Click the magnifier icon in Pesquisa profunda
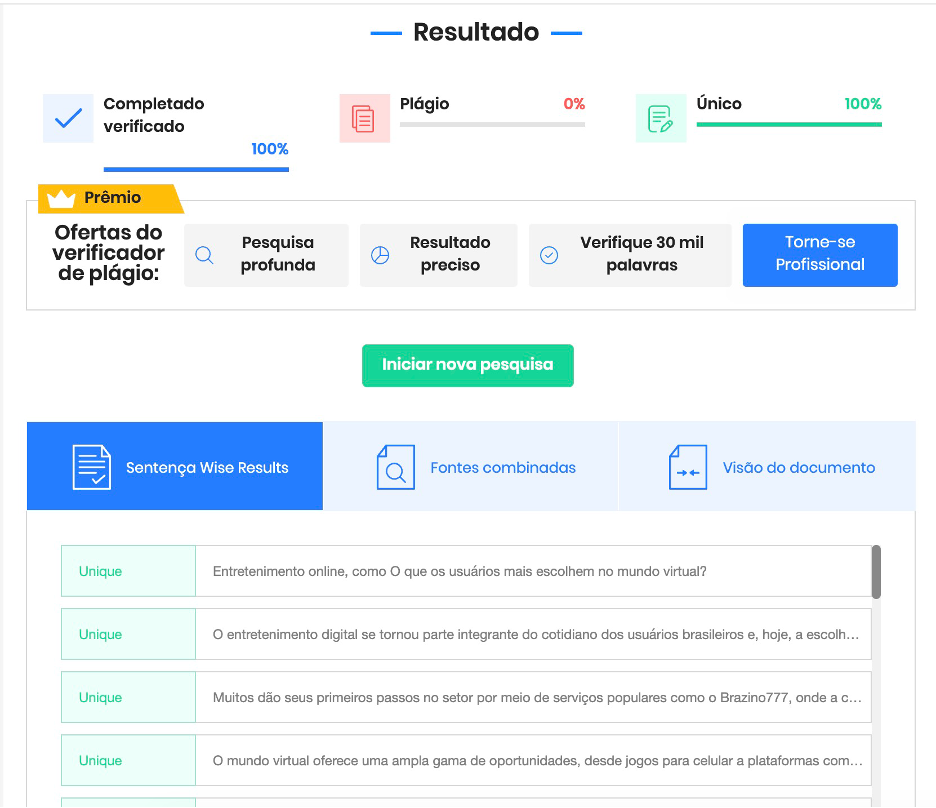The height and width of the screenshot is (808, 936). 204,255
